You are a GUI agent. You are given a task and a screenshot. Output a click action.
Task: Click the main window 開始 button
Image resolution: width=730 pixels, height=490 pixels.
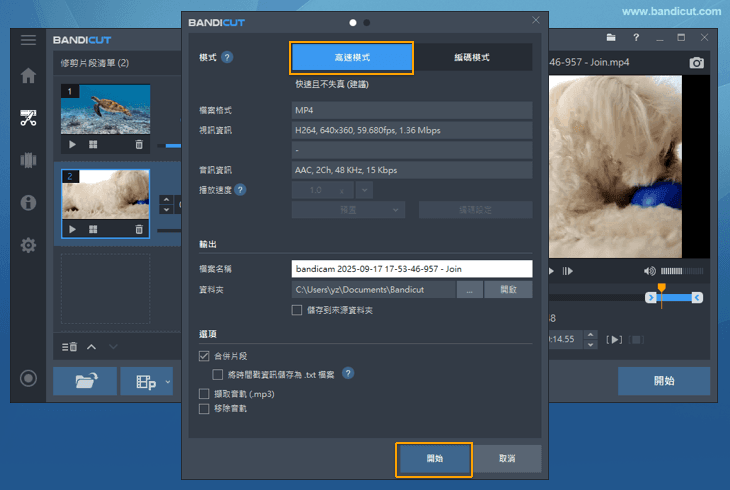click(664, 381)
